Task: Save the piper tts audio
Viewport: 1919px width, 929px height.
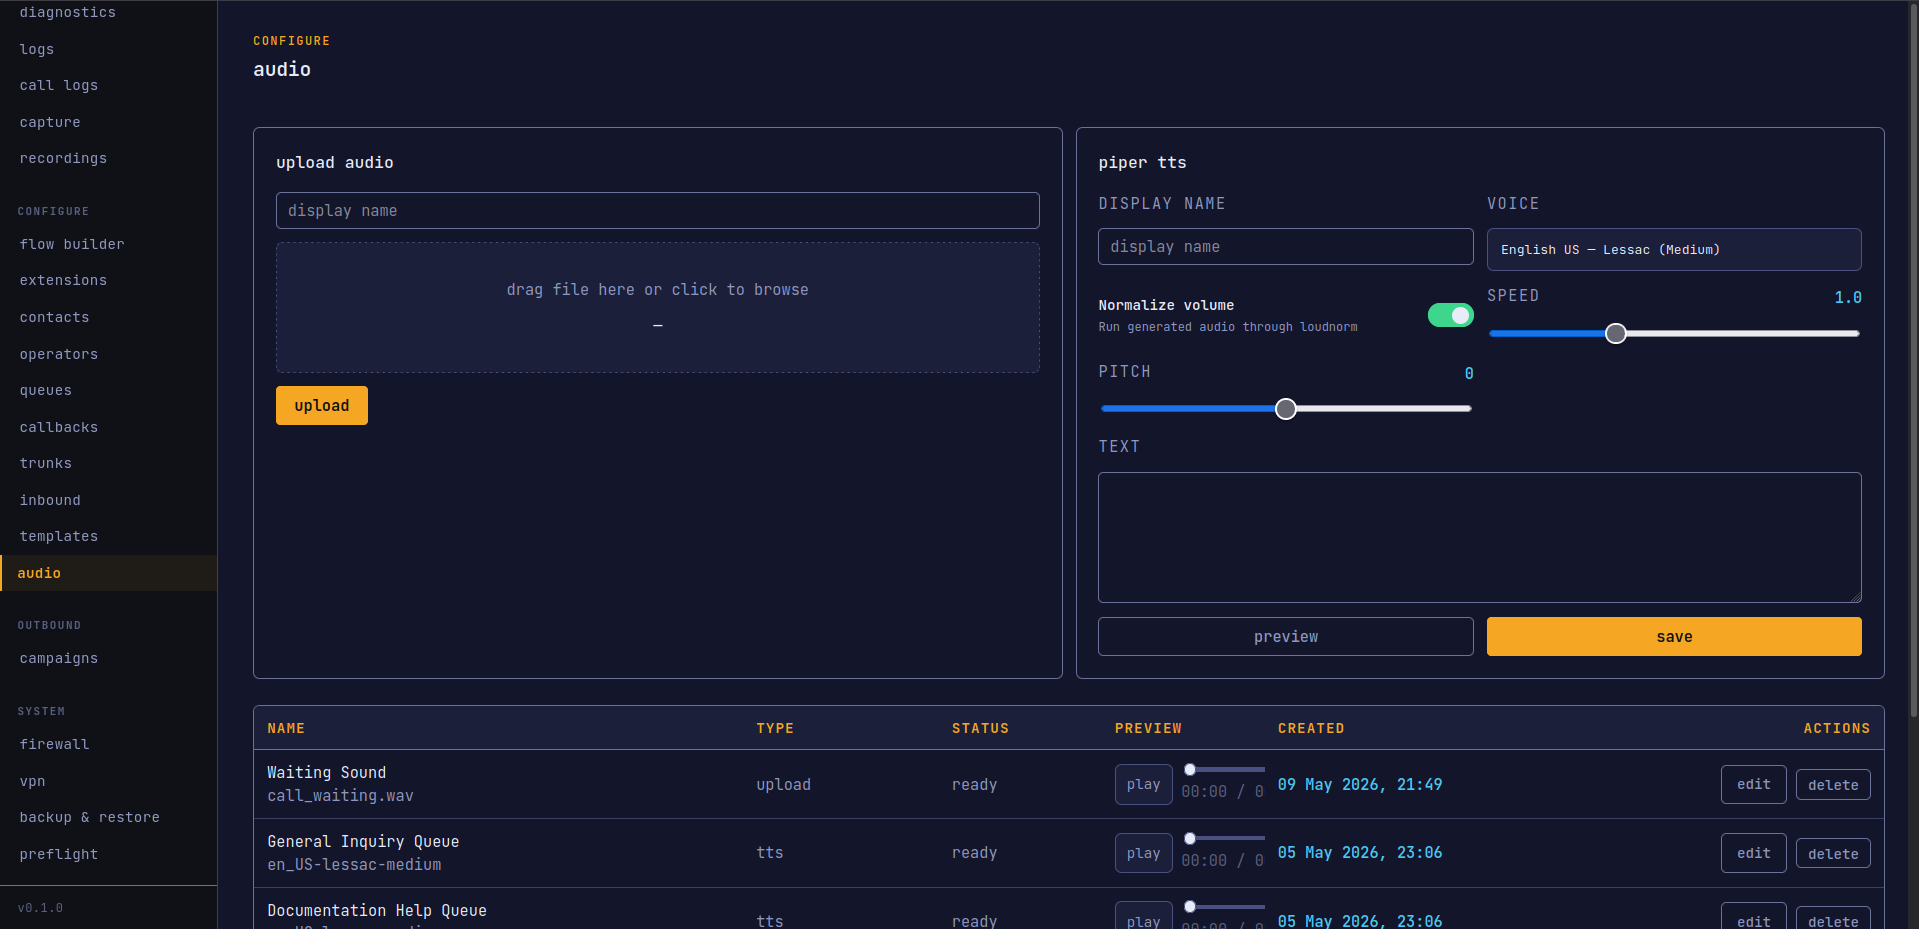Action: tap(1674, 637)
